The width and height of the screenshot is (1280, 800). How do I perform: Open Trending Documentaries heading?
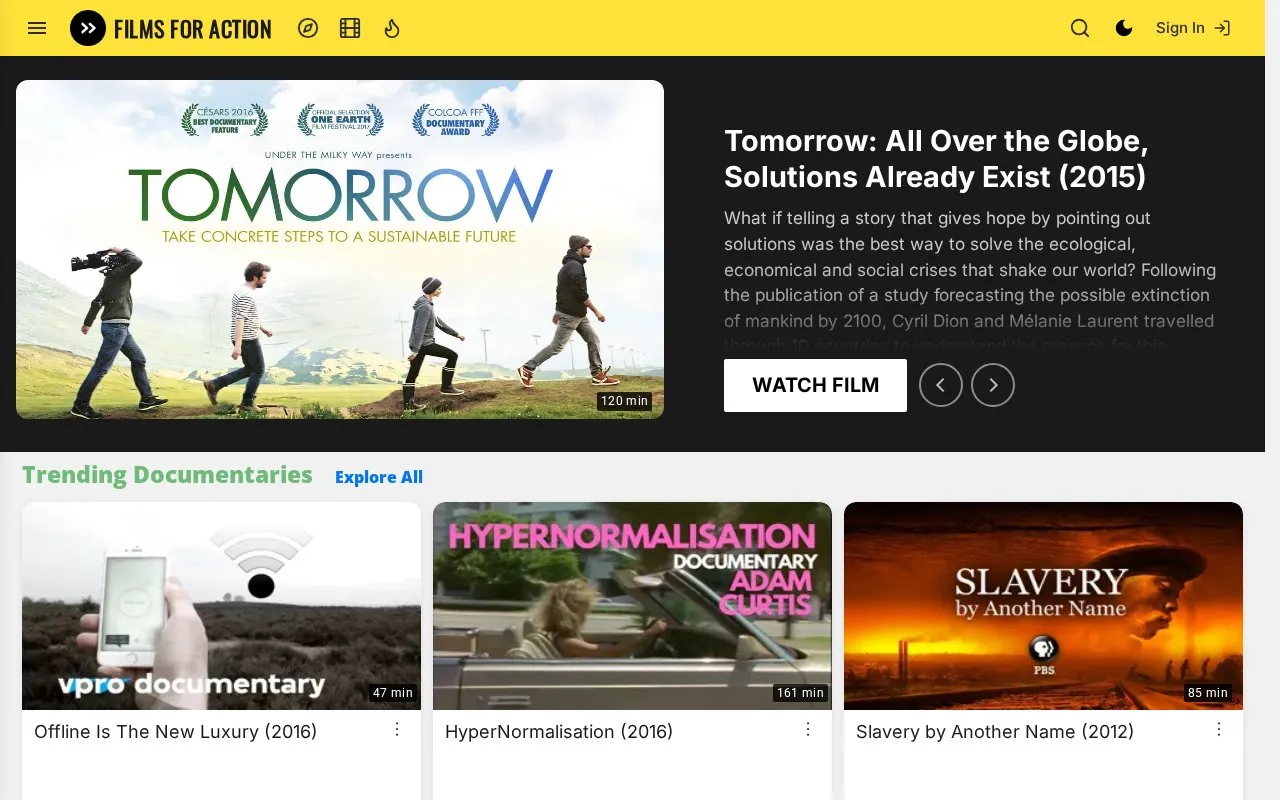coord(167,475)
